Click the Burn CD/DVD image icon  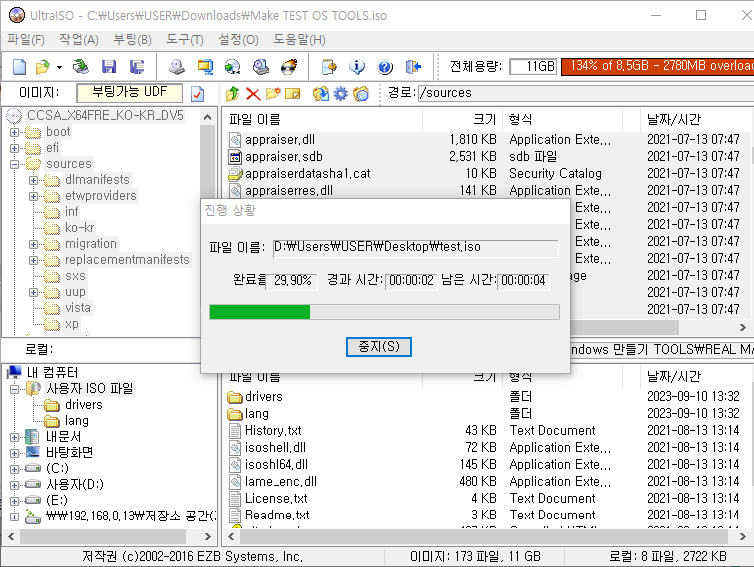[289, 66]
